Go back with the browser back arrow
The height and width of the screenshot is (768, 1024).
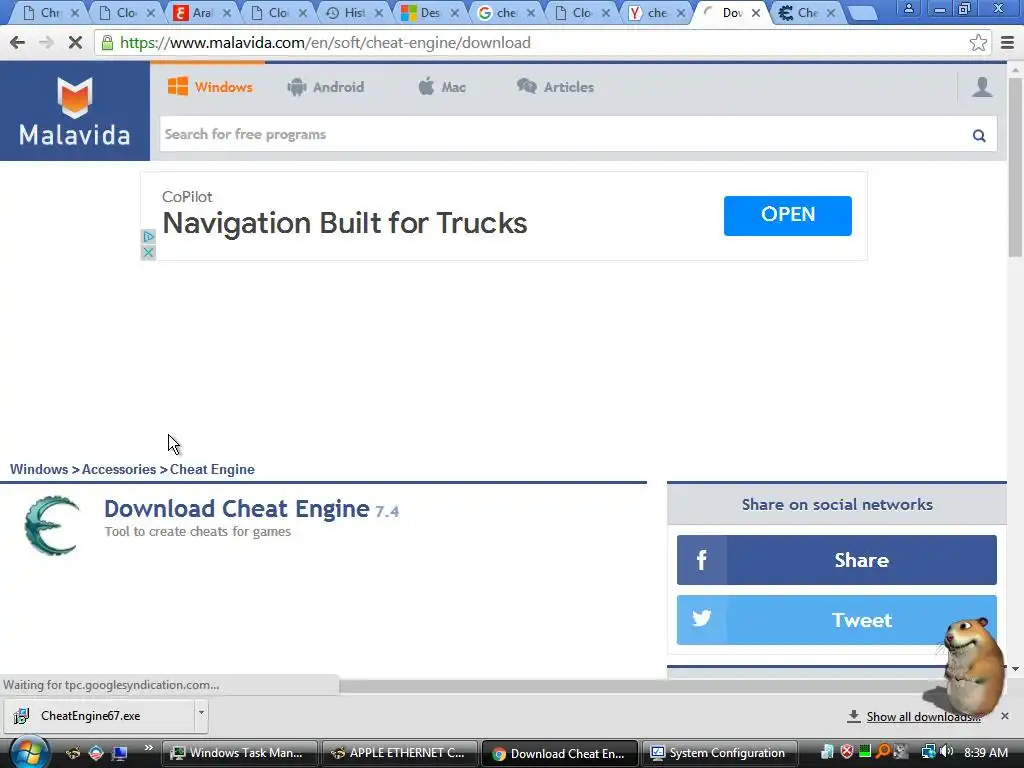coord(18,42)
